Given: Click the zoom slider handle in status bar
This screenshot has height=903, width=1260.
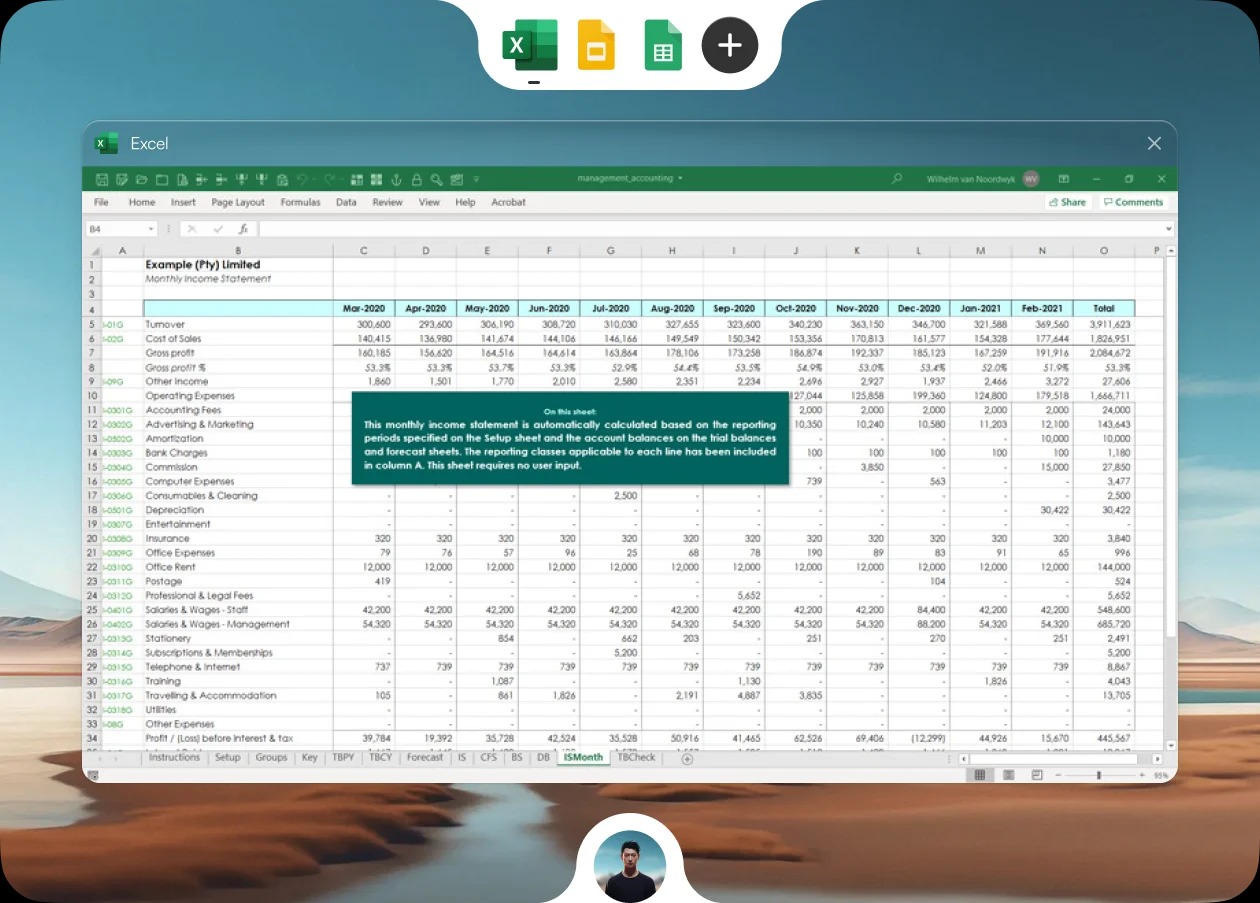Looking at the screenshot, I should 1098,775.
